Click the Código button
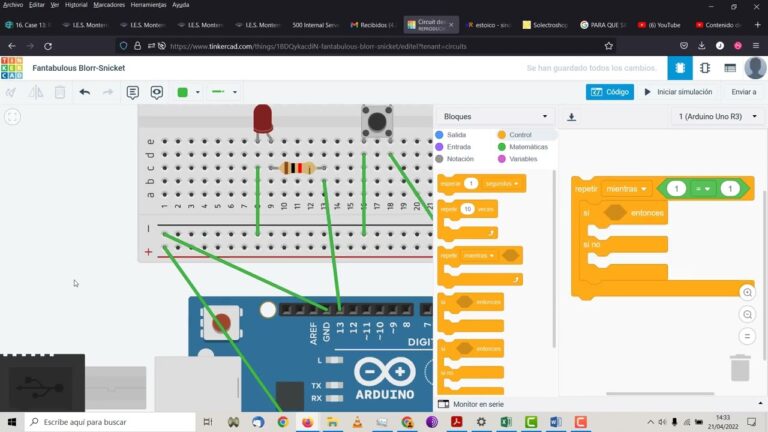This screenshot has width=768, height=432. pos(610,92)
